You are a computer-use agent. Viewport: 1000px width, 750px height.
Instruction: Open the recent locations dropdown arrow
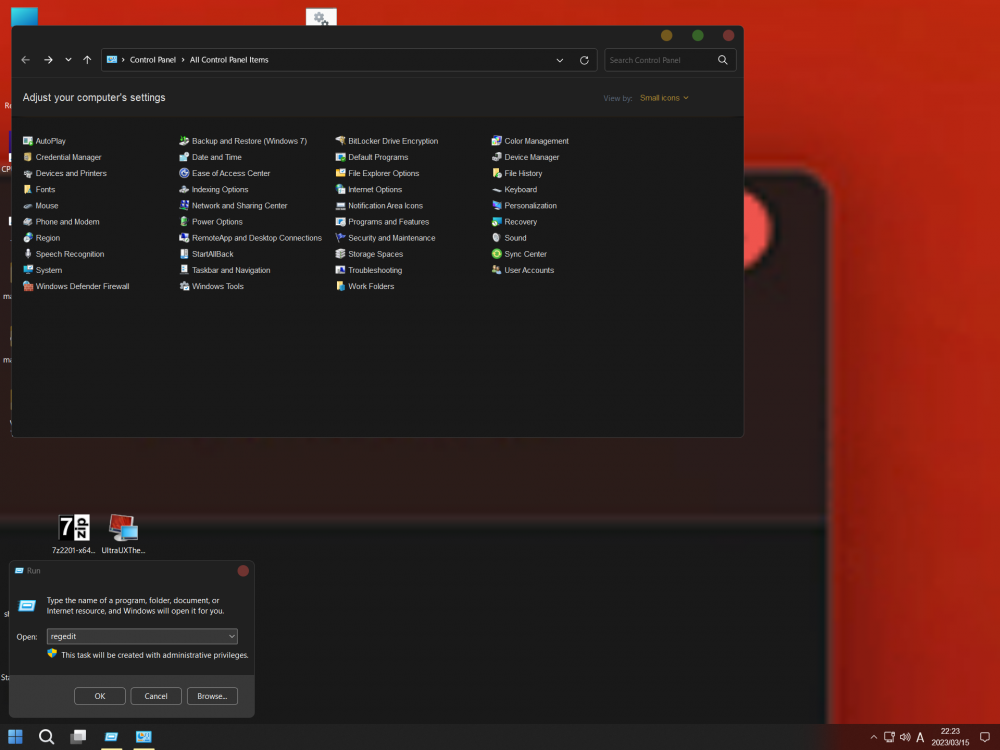point(68,60)
